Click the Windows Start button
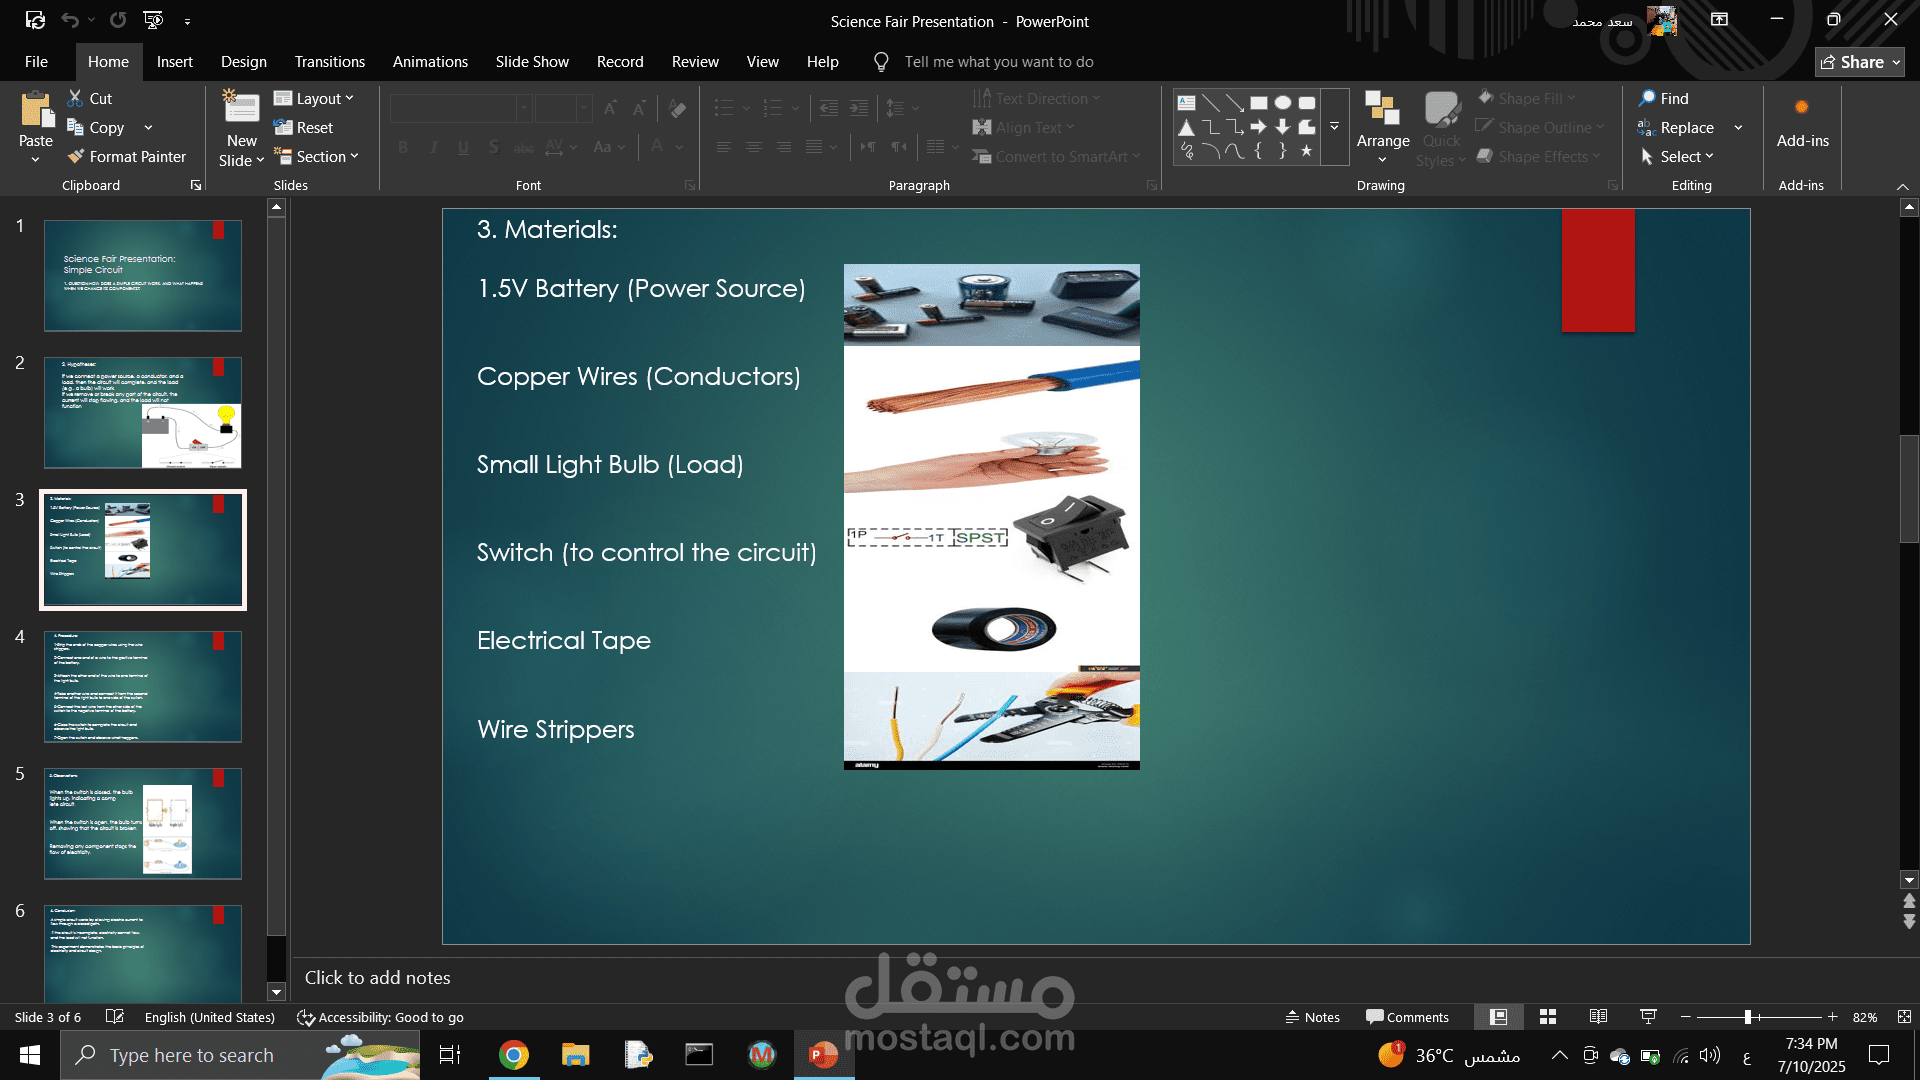 pyautogui.click(x=30, y=1055)
